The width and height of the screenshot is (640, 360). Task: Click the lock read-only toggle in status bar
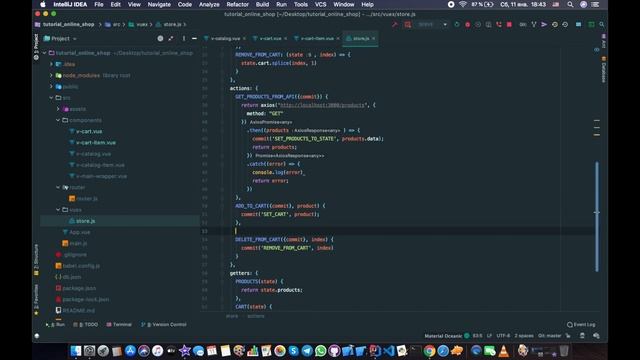click(568, 336)
